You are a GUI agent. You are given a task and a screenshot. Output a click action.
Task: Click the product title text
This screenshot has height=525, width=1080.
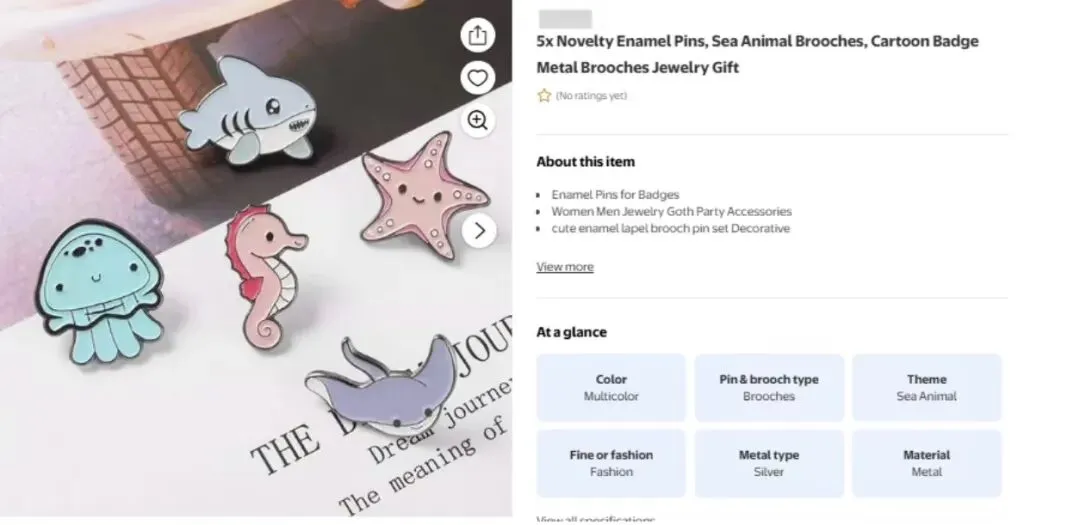757,54
